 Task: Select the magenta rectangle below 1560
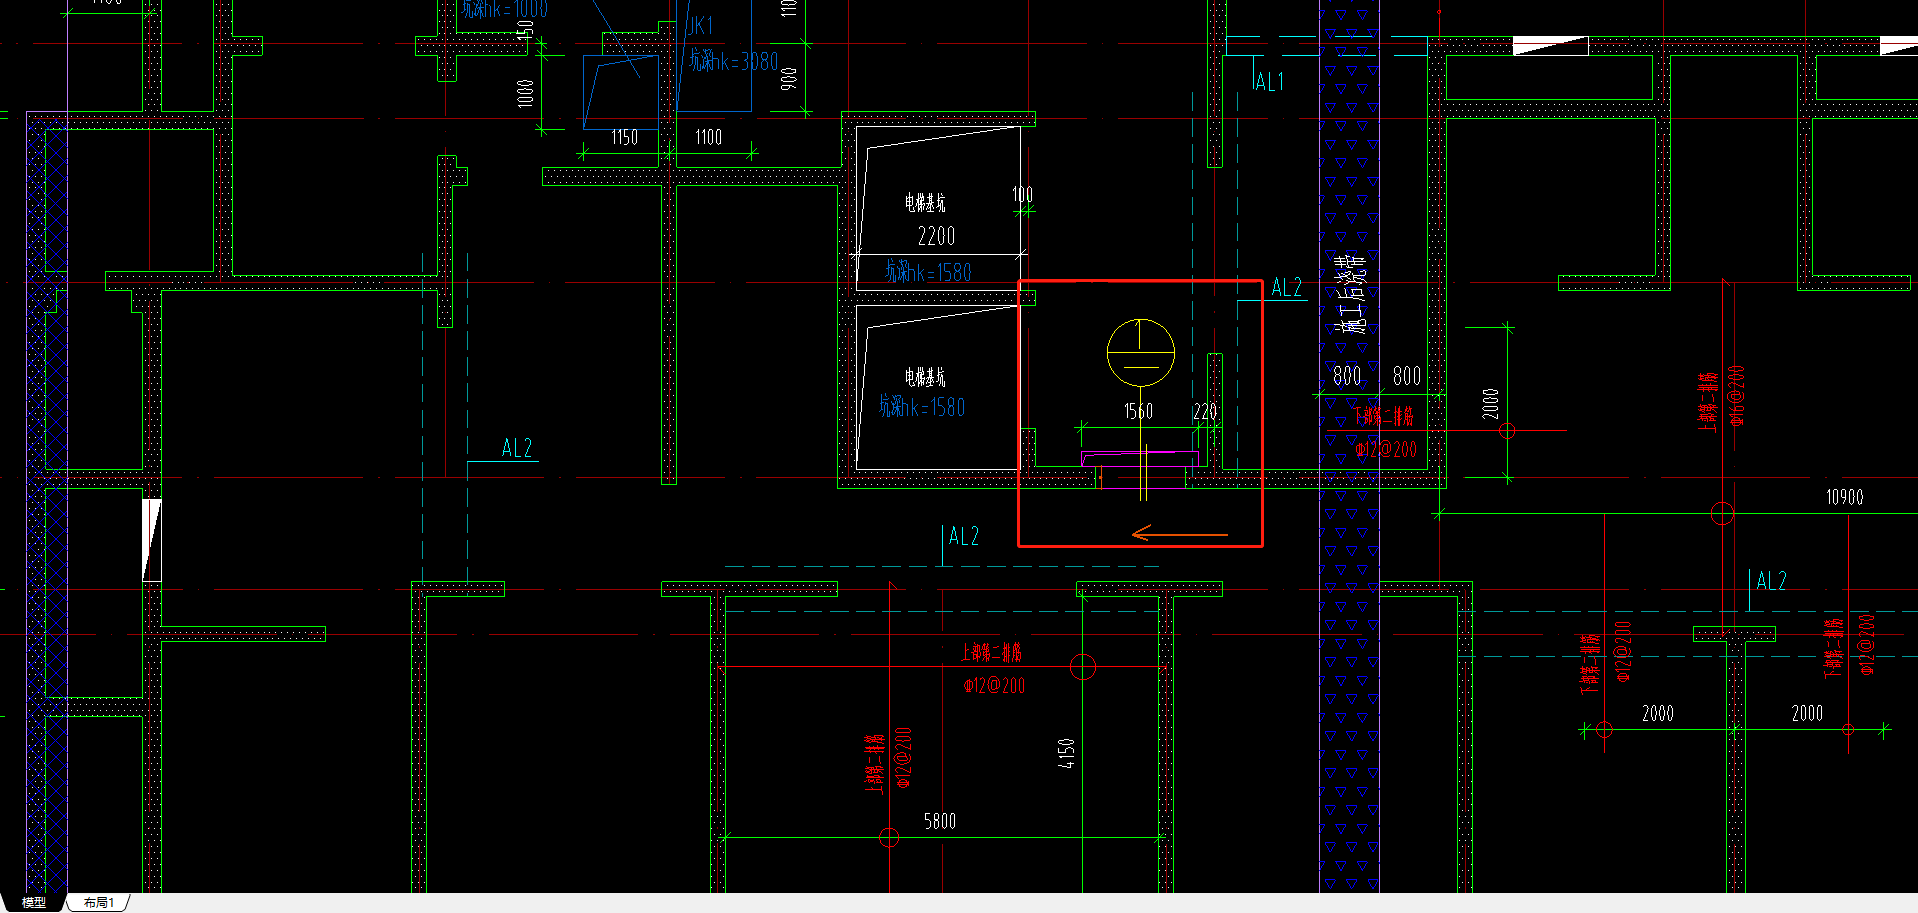point(1140,460)
